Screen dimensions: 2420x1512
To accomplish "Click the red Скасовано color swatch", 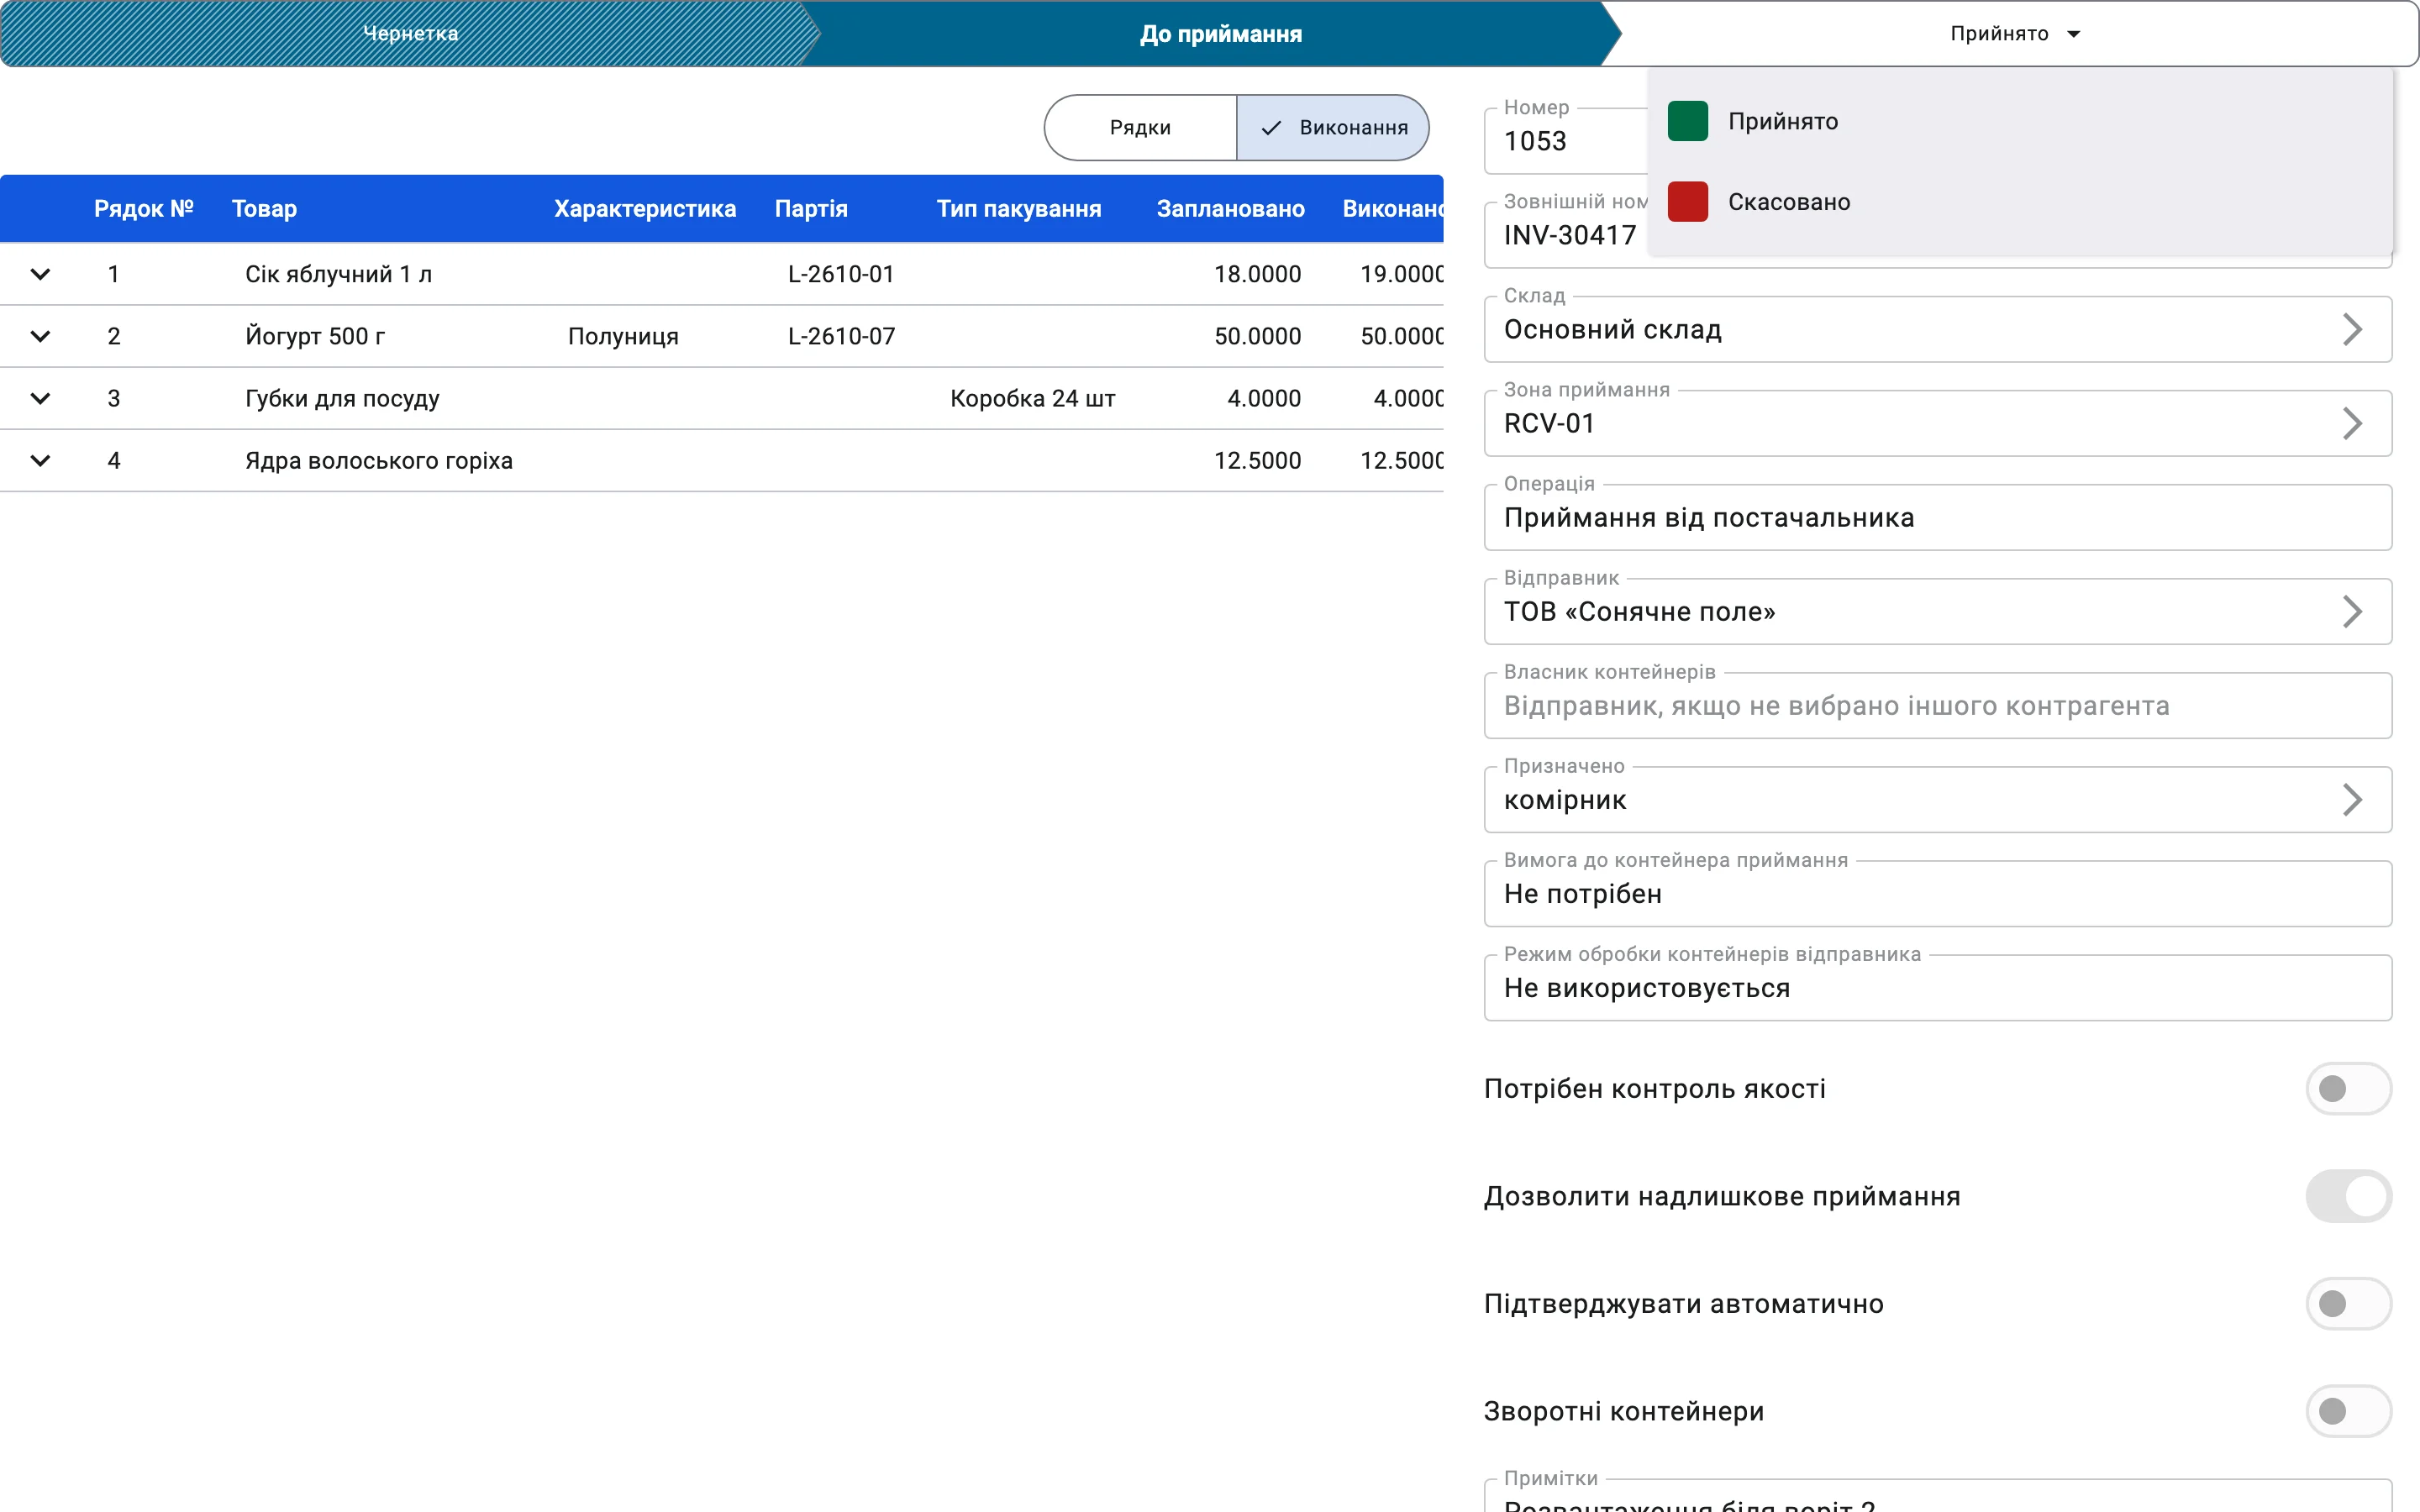I will pos(1688,202).
